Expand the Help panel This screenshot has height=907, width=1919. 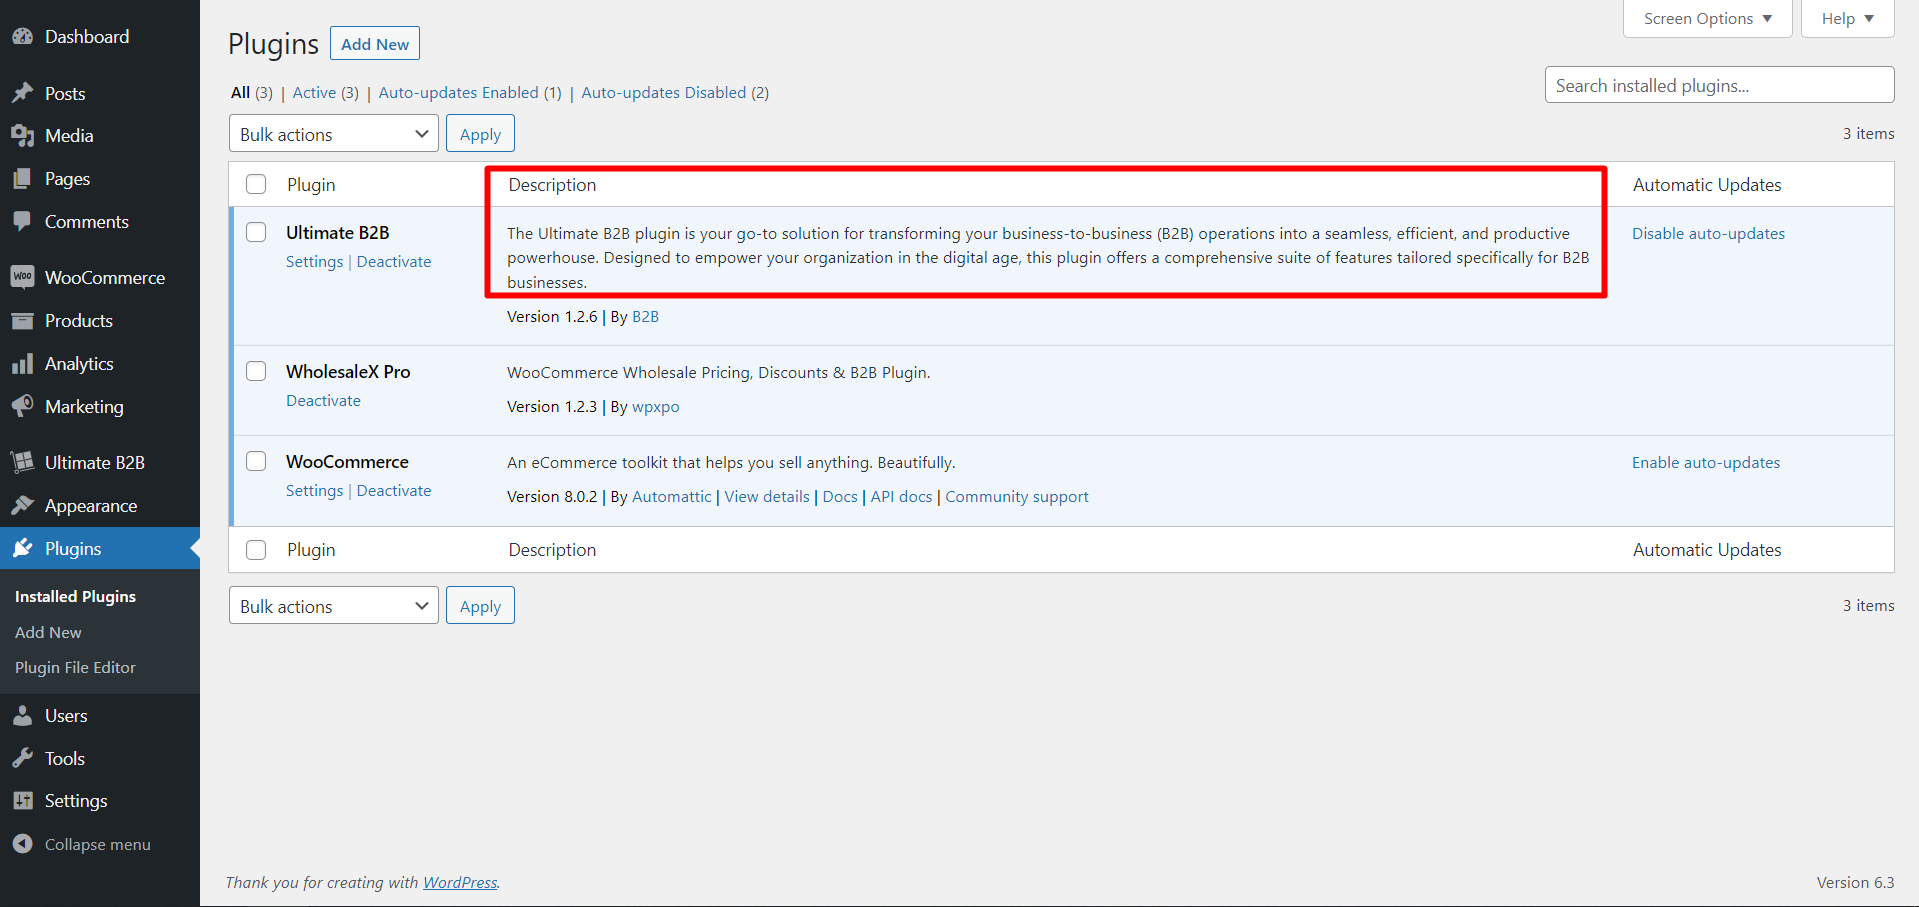[x=1847, y=19]
